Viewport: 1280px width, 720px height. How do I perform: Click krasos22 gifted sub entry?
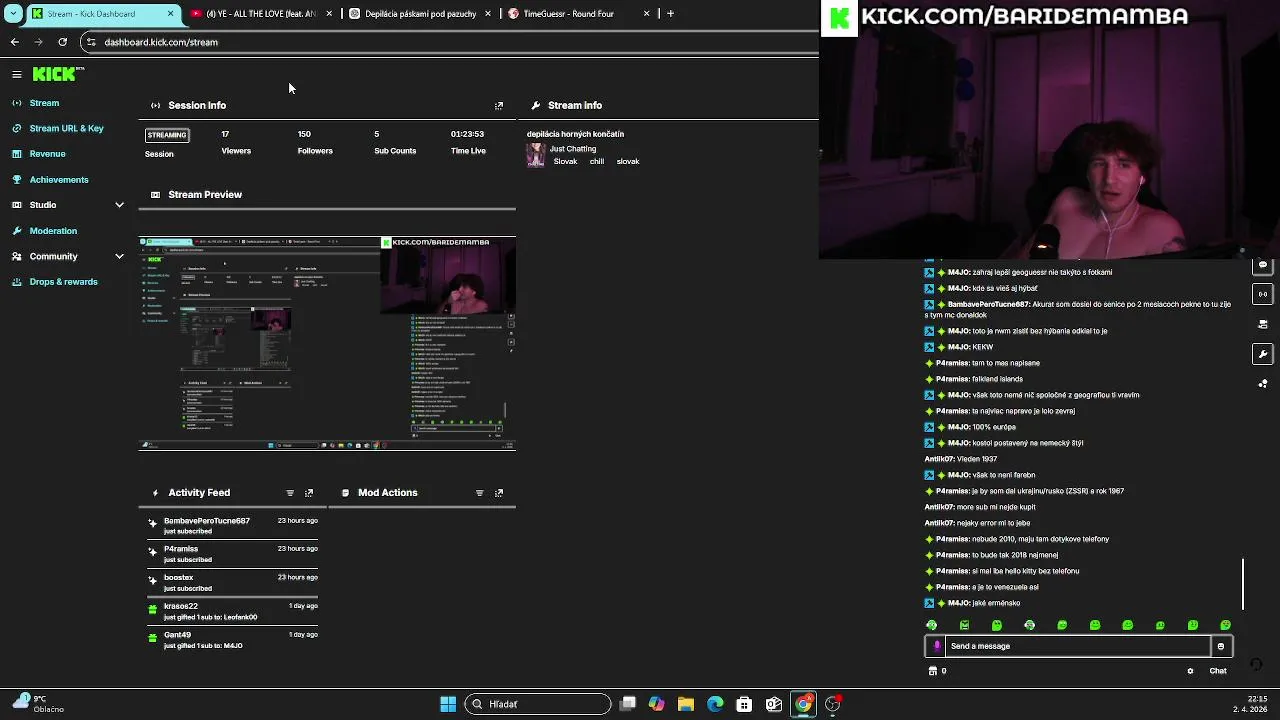click(x=232, y=611)
